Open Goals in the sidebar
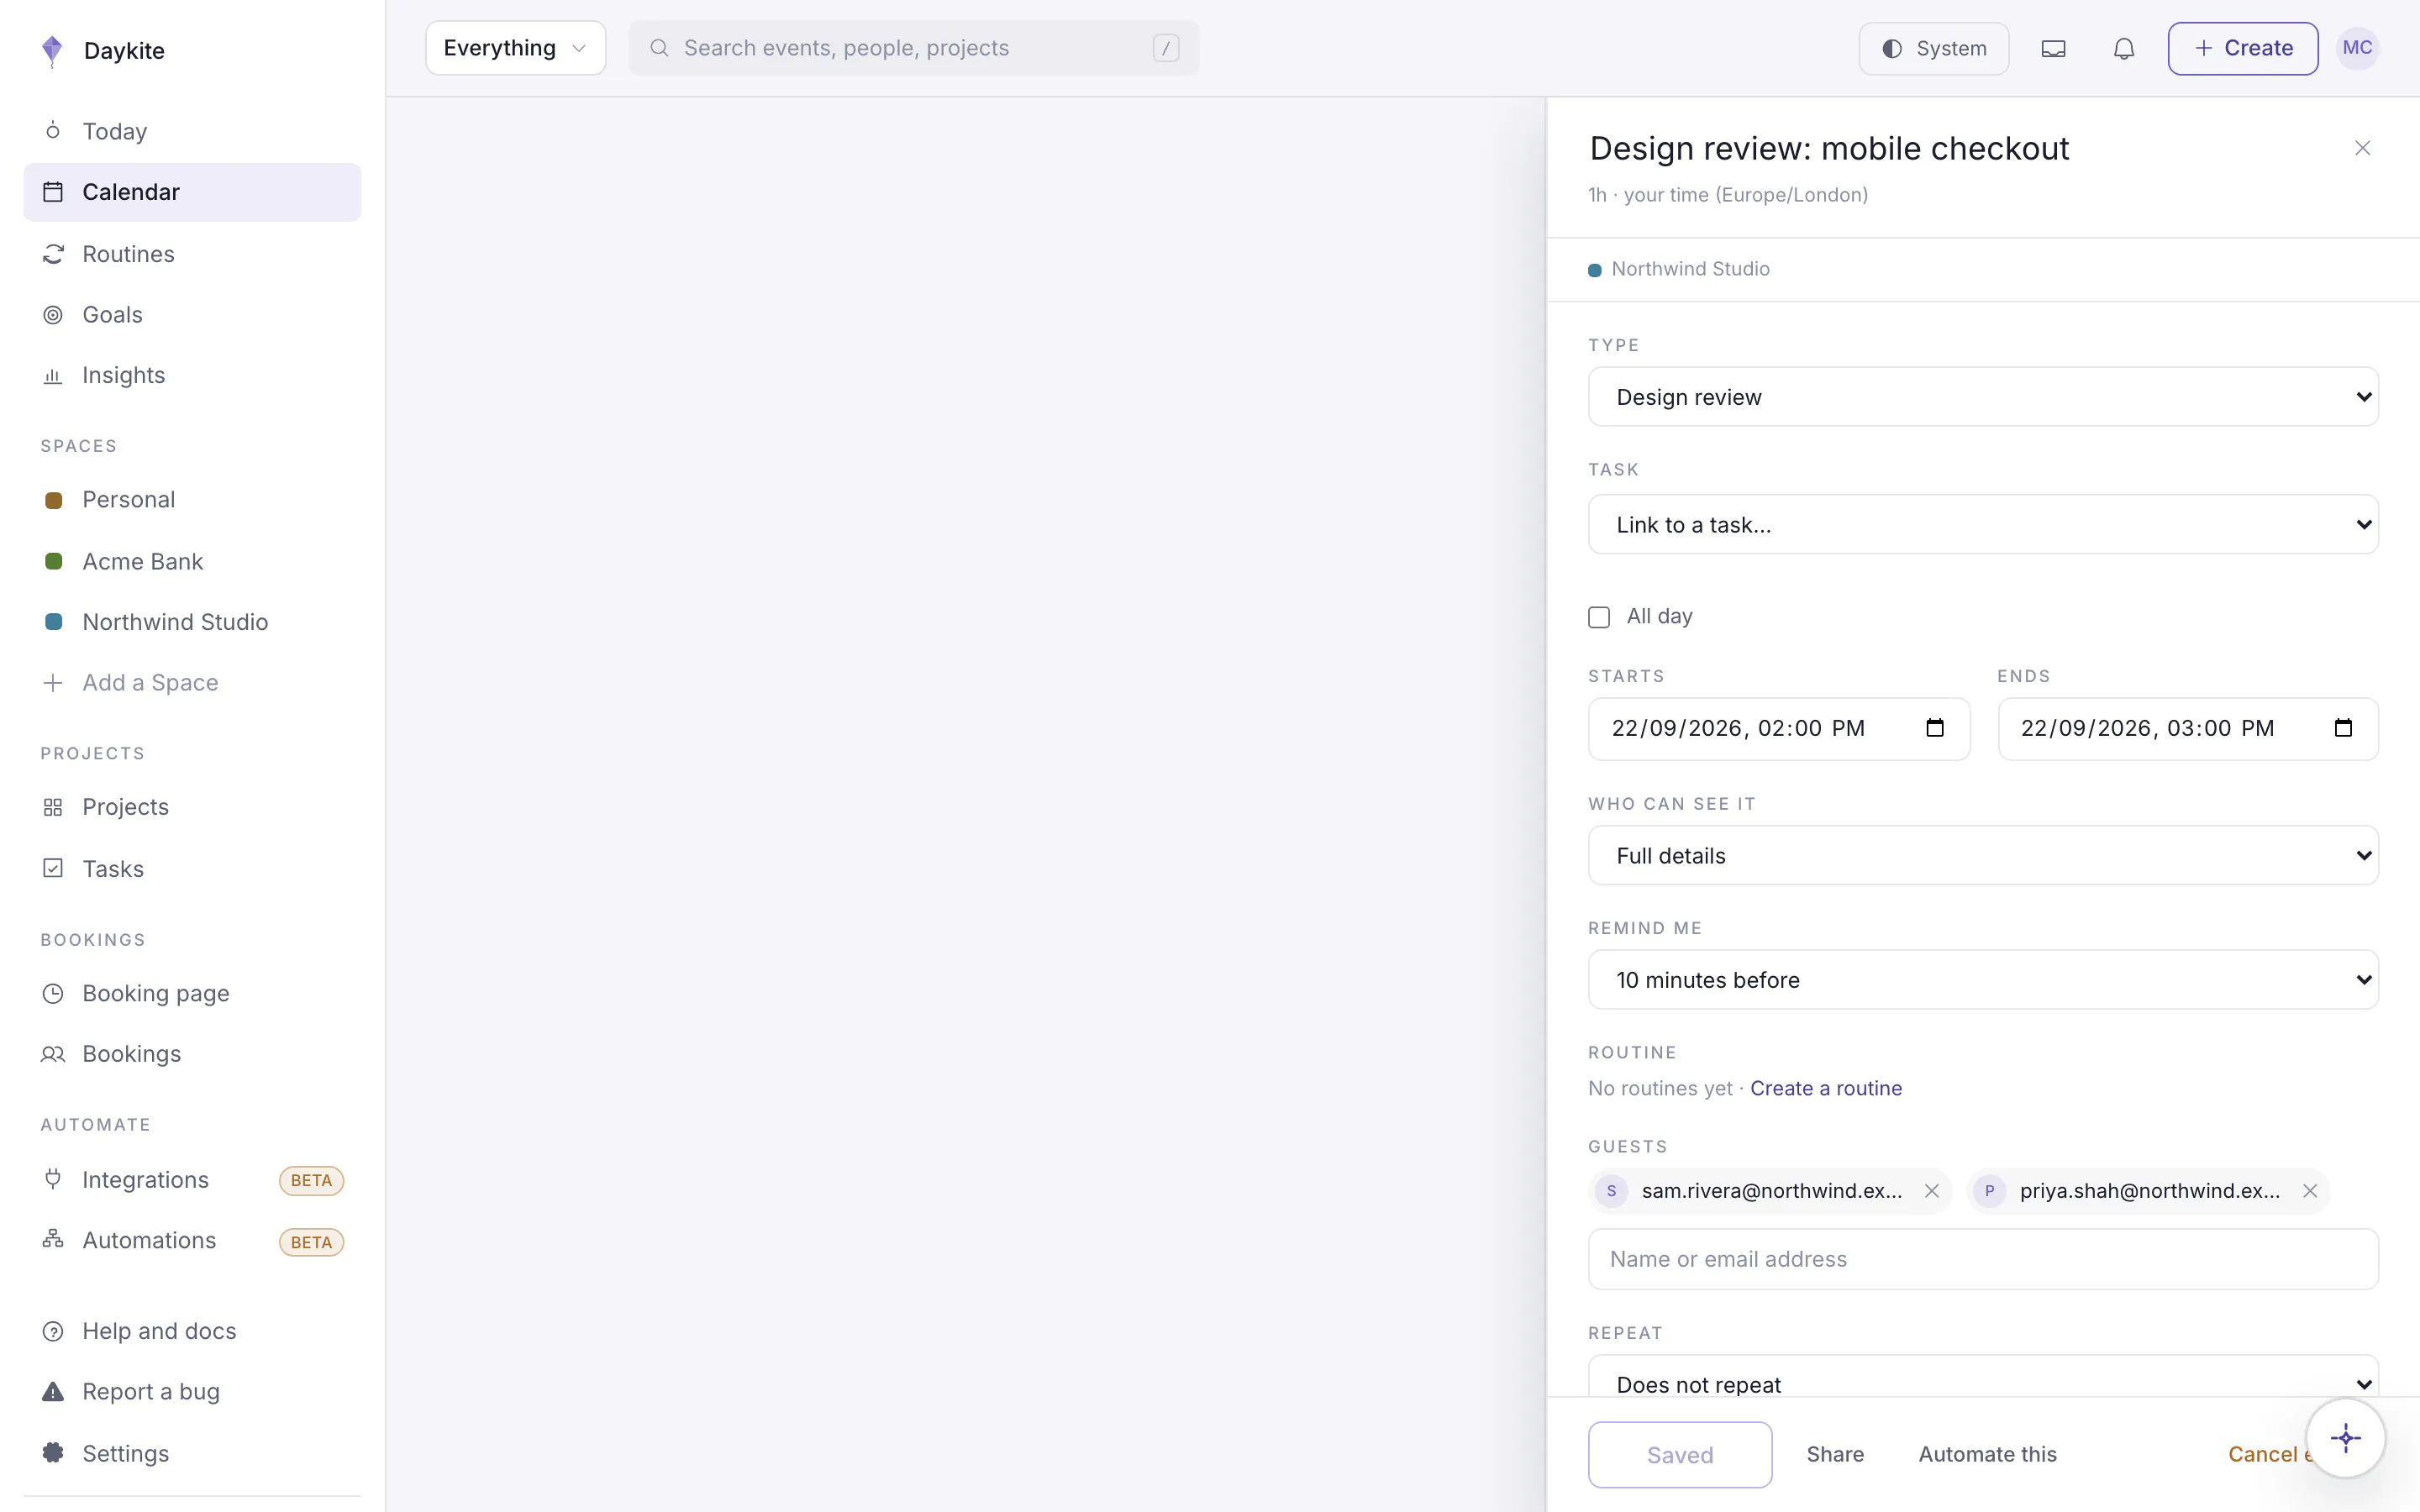The width and height of the screenshot is (2420, 1512). (192, 314)
